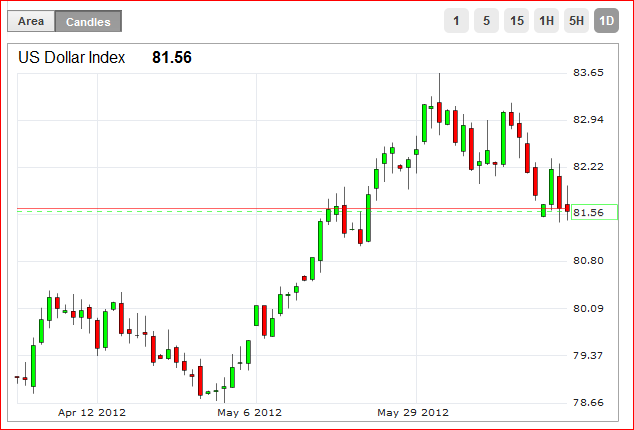Screen dimensions: 634x430
Task: Click the May 6 2012 date label
Action: click(249, 413)
